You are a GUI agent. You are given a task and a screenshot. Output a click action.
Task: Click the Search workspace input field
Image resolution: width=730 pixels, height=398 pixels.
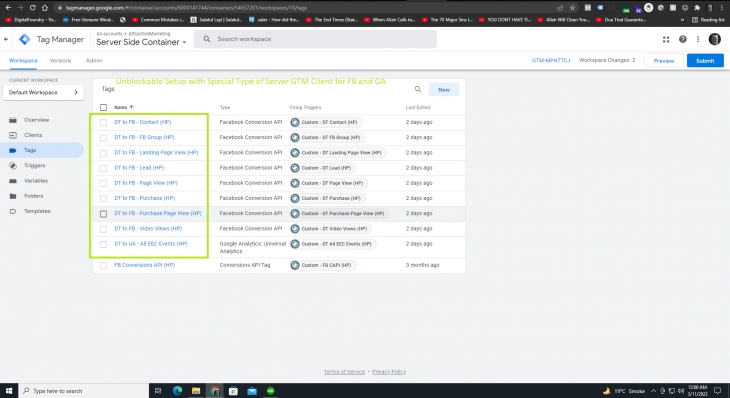click(315, 39)
